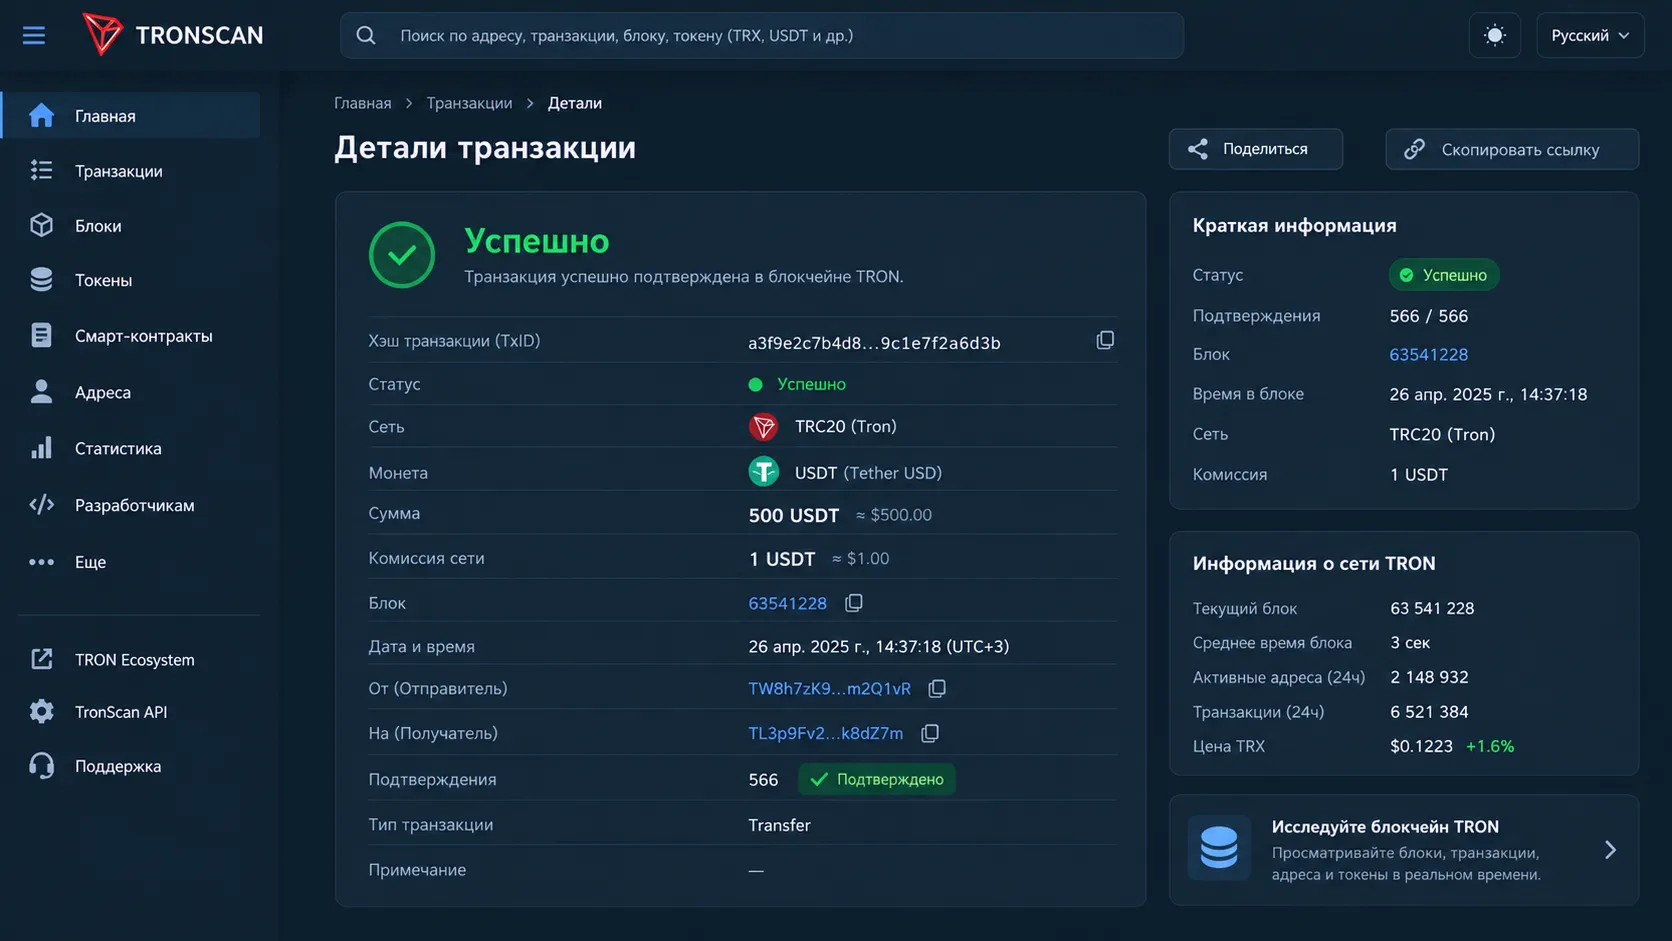The width and height of the screenshot is (1672, 941).
Task: Click the search field for address or transaction
Action: click(x=762, y=35)
